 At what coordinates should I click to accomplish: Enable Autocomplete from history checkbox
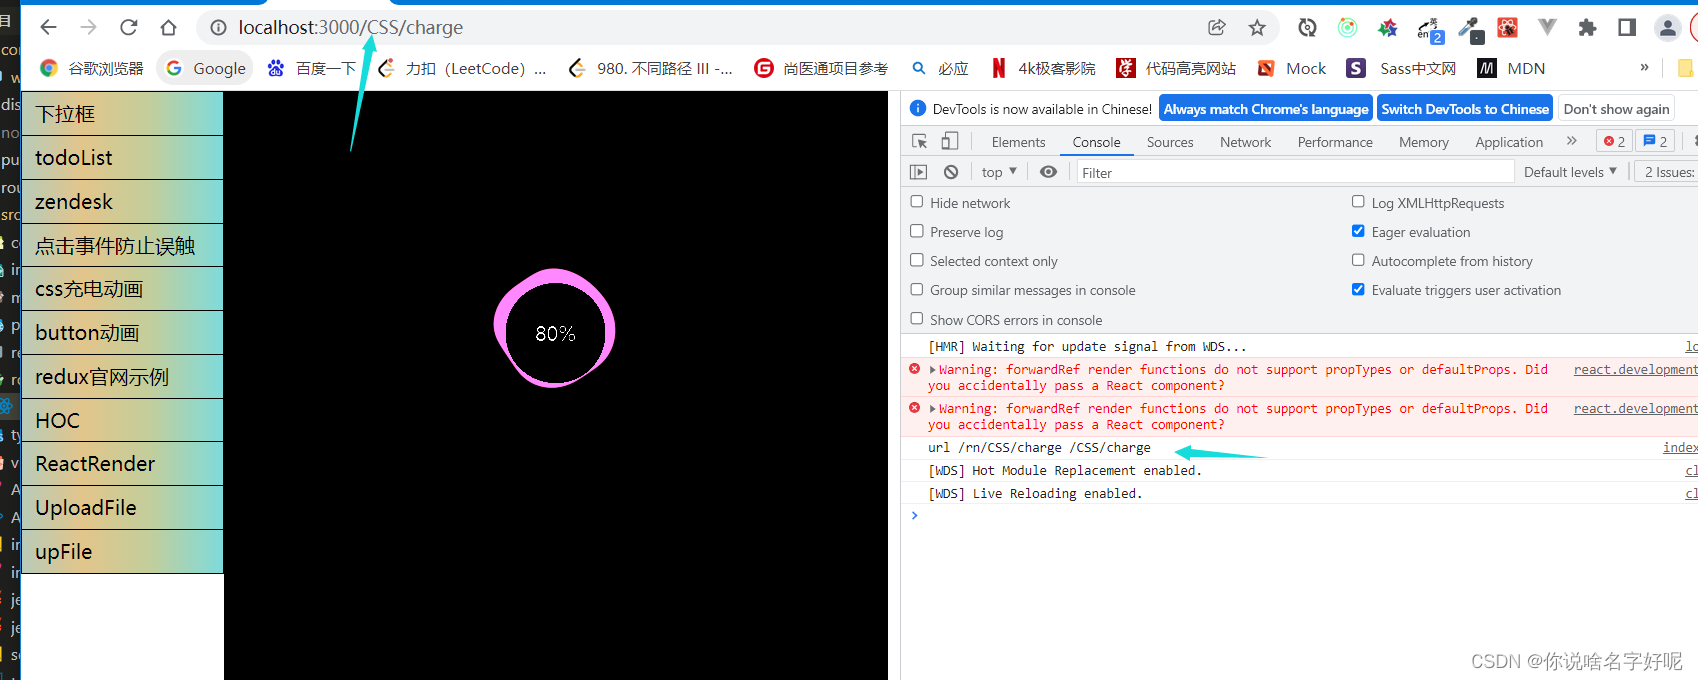point(1358,260)
